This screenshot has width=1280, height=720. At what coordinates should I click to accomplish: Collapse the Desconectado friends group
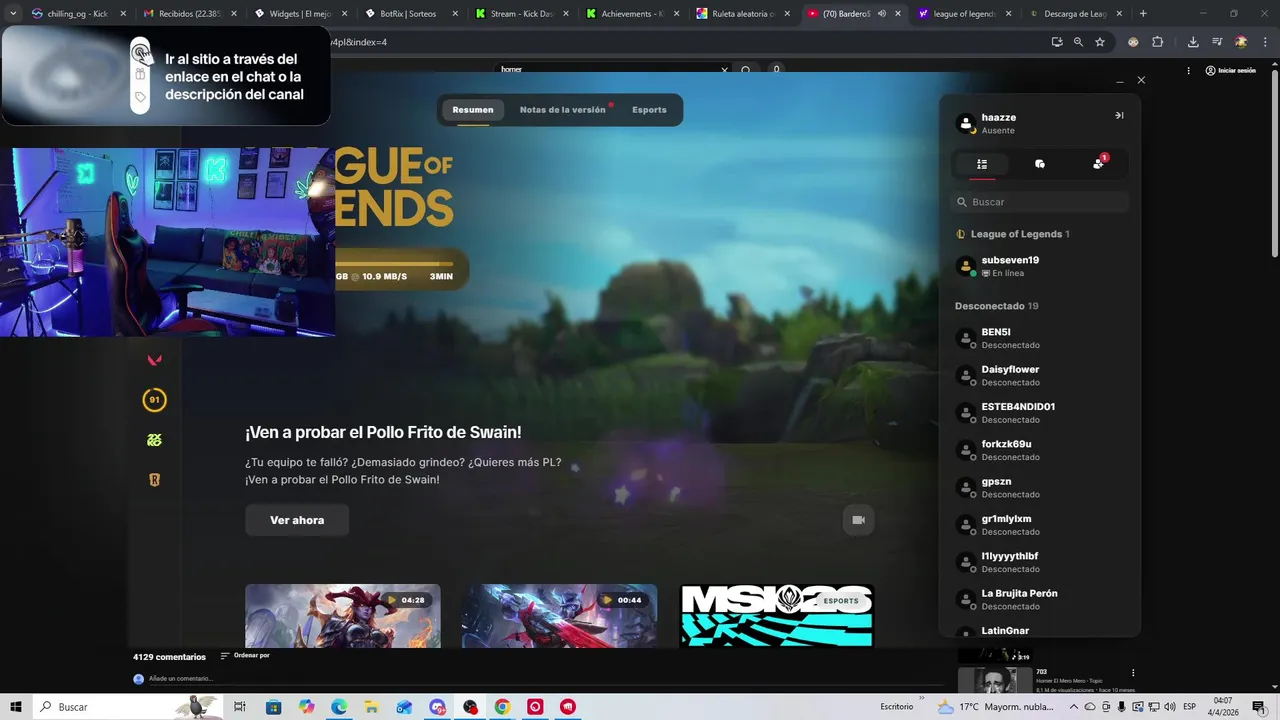(x=997, y=306)
